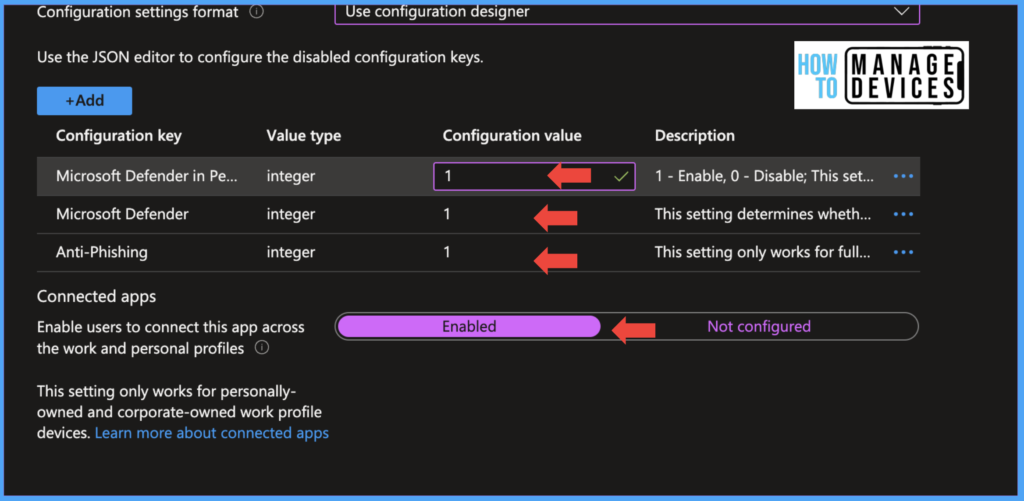Screen dimensions: 1024x501
Task: Click the Value type column header
Action: tap(304, 136)
